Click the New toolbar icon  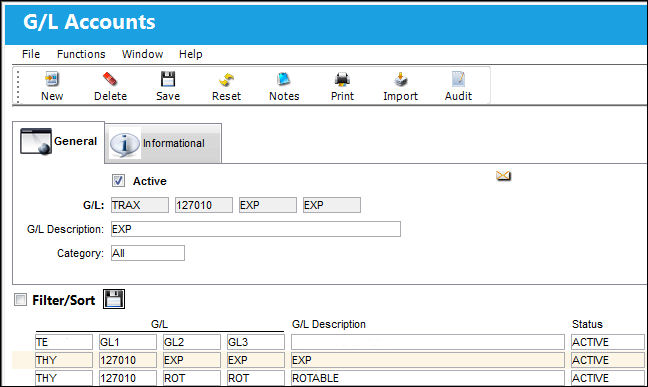coord(52,79)
